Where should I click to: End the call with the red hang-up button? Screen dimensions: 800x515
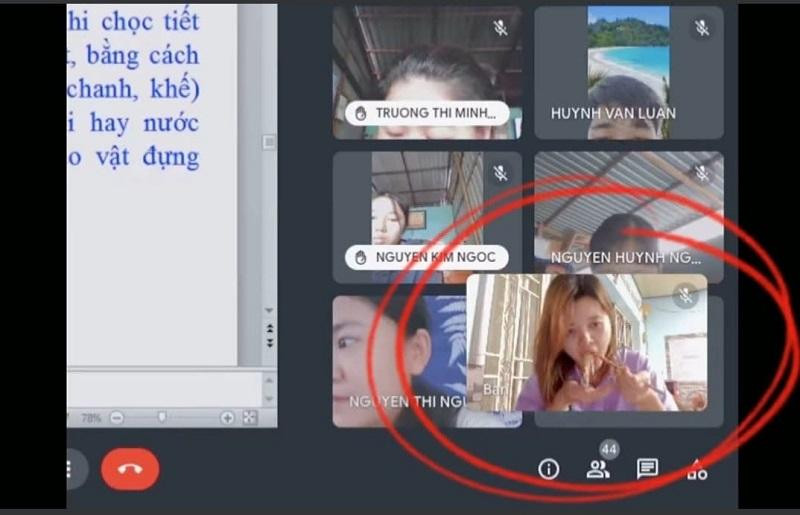point(130,469)
